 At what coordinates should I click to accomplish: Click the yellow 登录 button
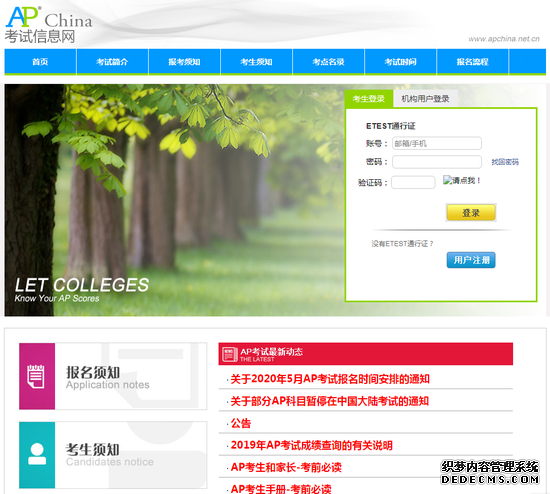471,213
